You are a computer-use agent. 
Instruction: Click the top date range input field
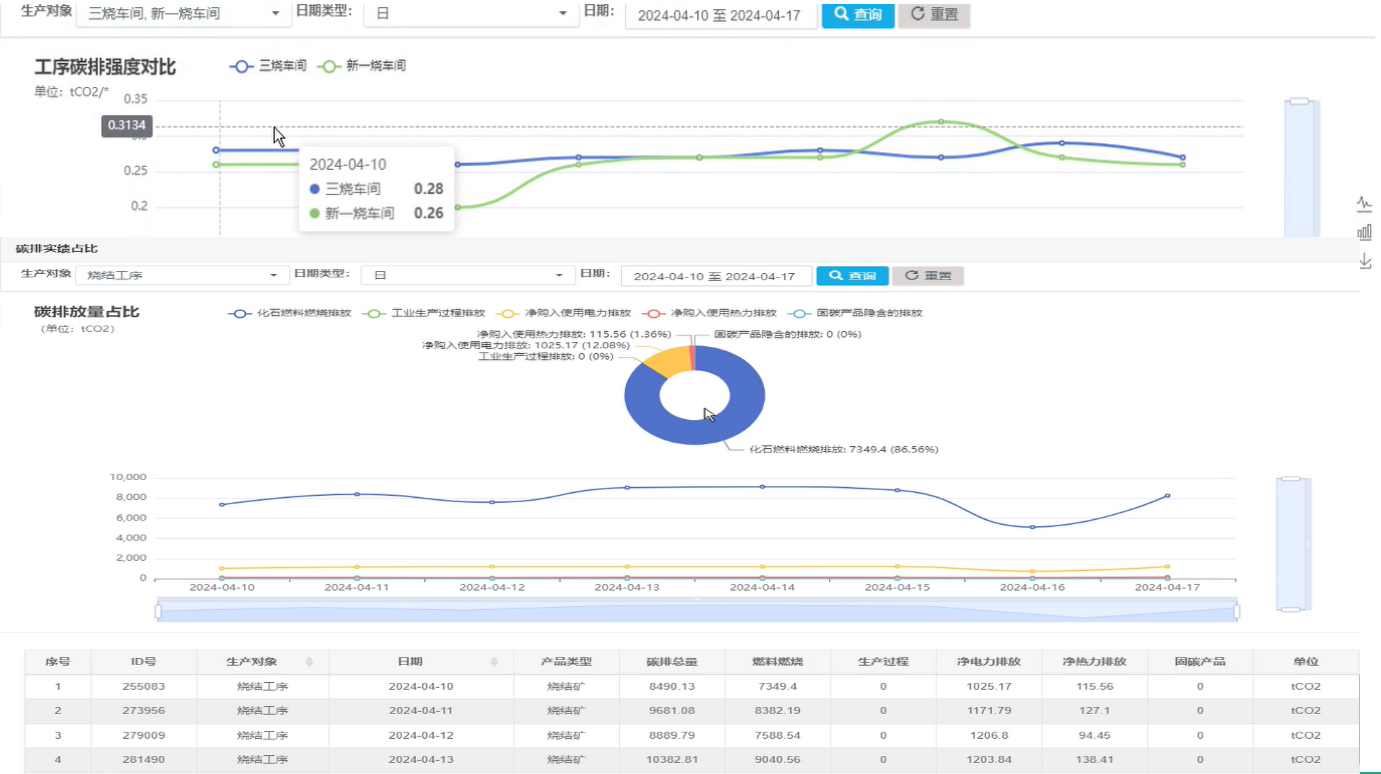(720, 16)
